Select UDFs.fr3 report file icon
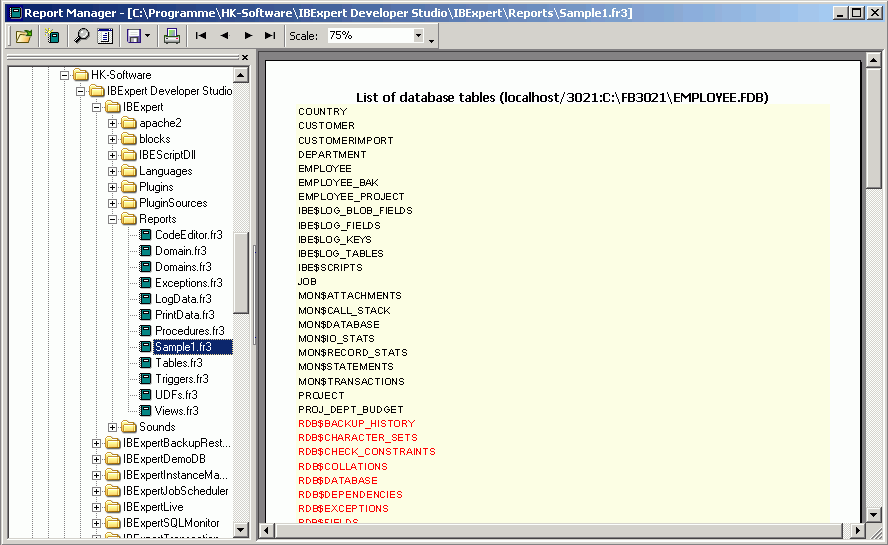This screenshot has height=545, width=888. pyautogui.click(x=146, y=395)
